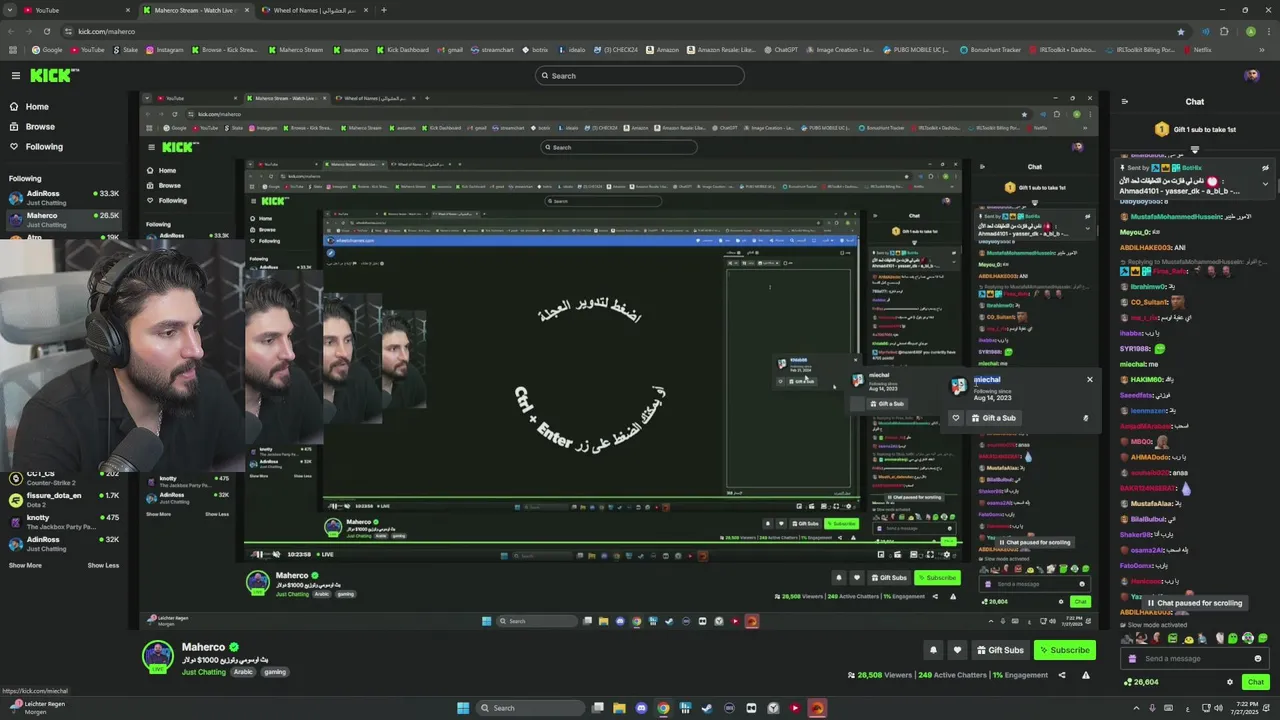Bookmark this page star icon

point(1181,31)
